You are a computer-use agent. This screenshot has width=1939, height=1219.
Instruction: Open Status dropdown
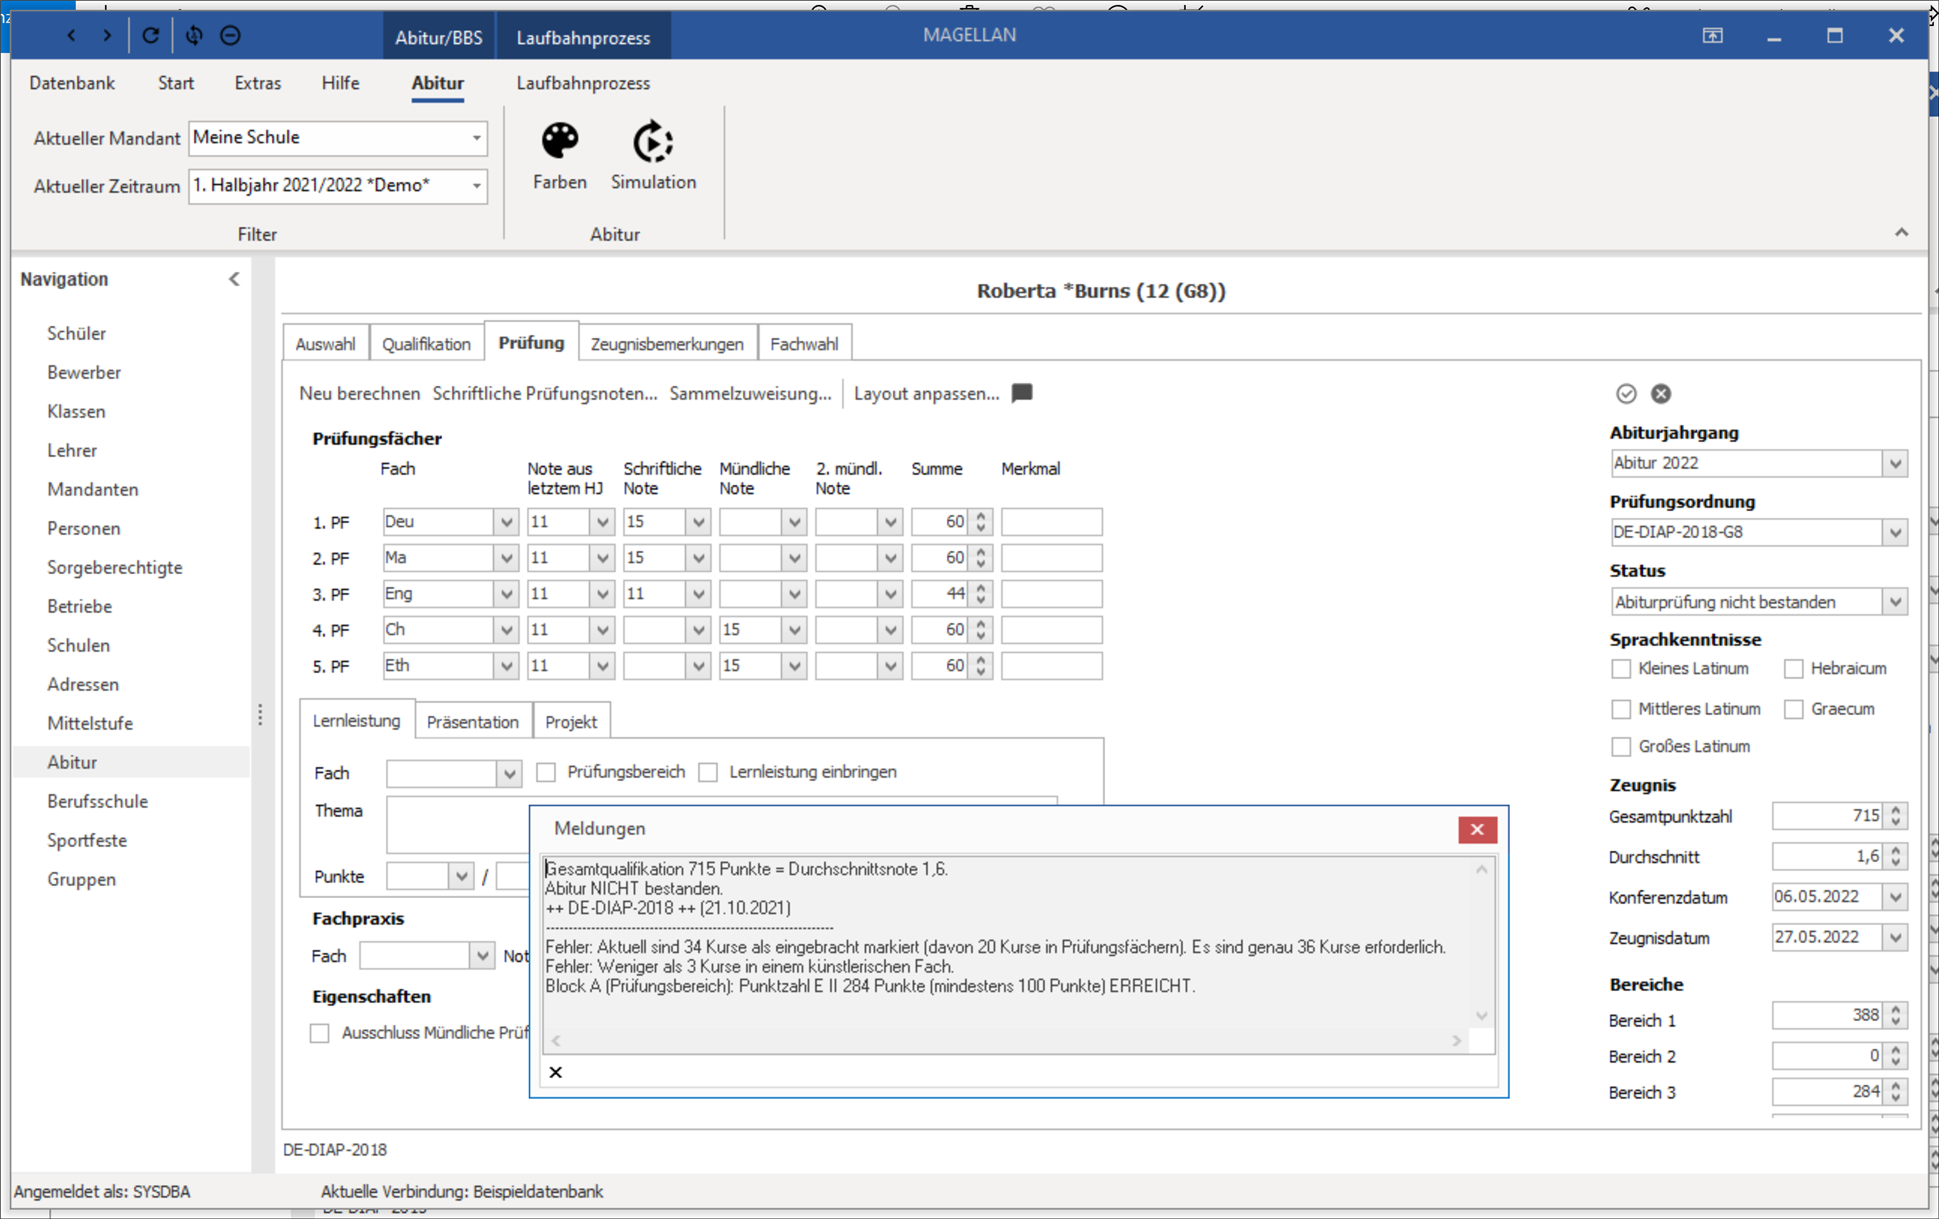(1894, 602)
